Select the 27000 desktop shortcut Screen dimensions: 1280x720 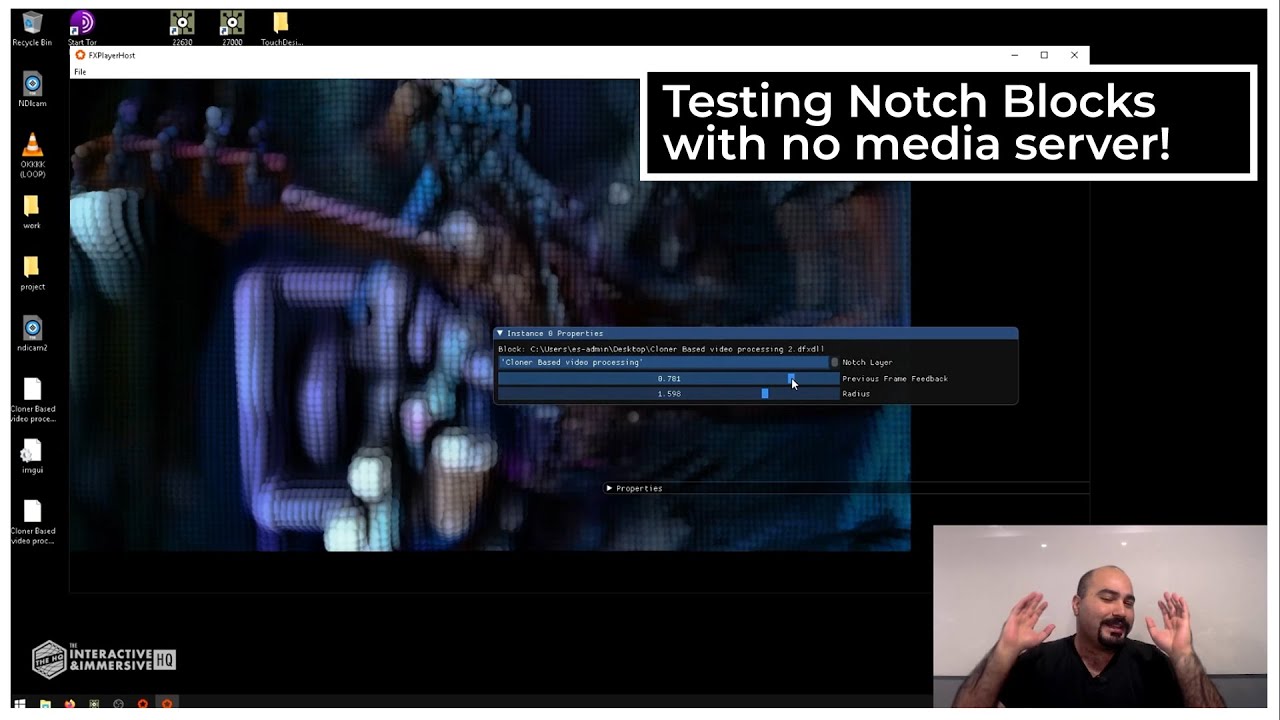click(x=232, y=29)
